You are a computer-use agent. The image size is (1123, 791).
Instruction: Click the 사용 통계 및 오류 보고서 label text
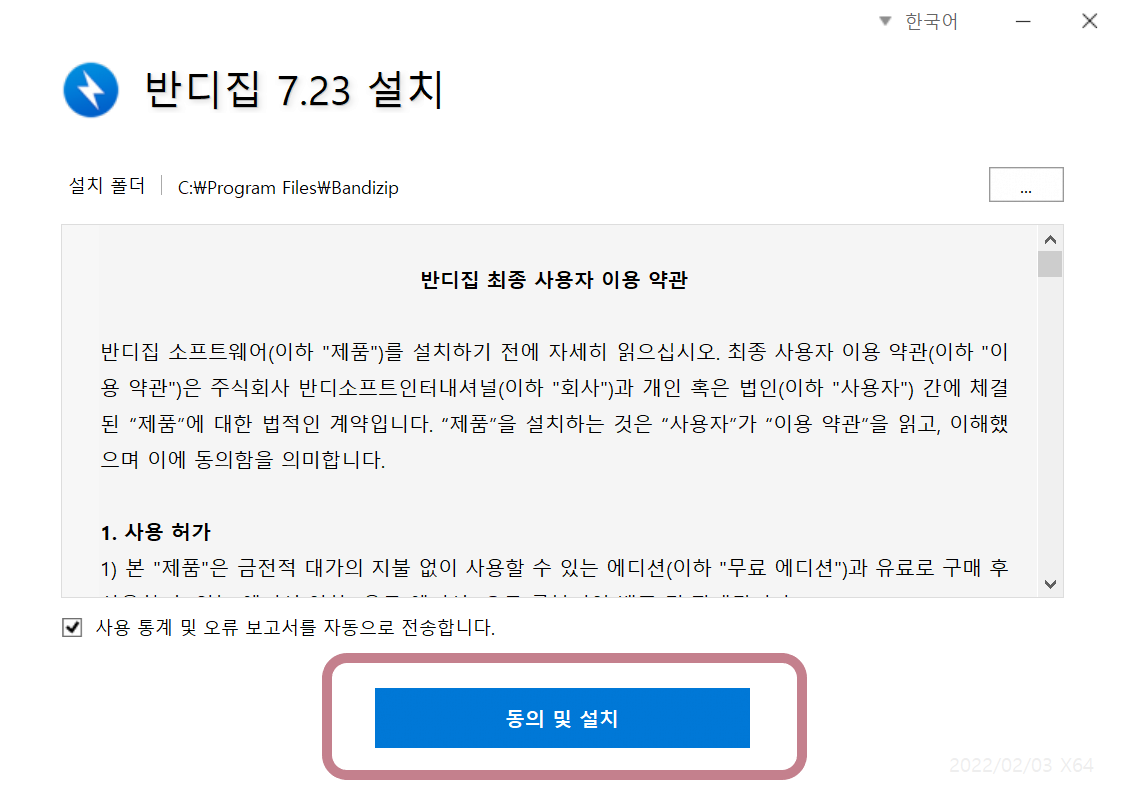pyautogui.click(x=294, y=628)
